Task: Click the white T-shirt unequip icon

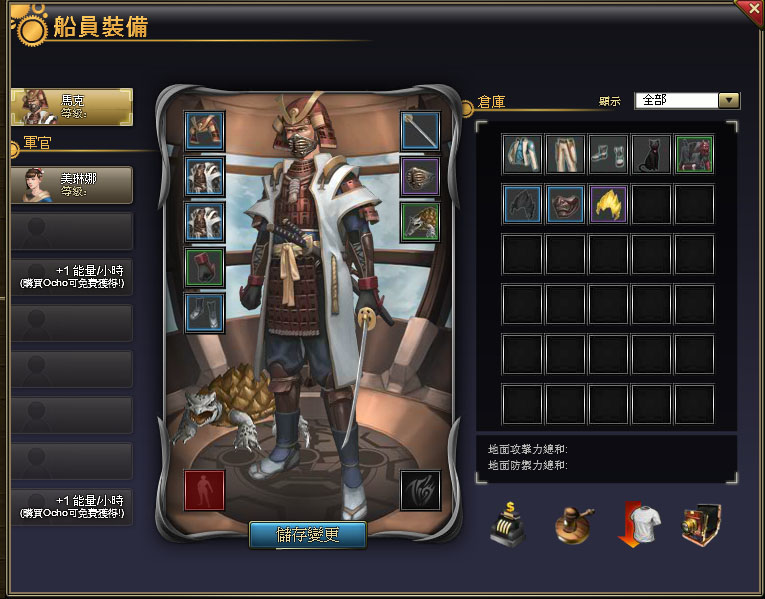Action: [639, 525]
